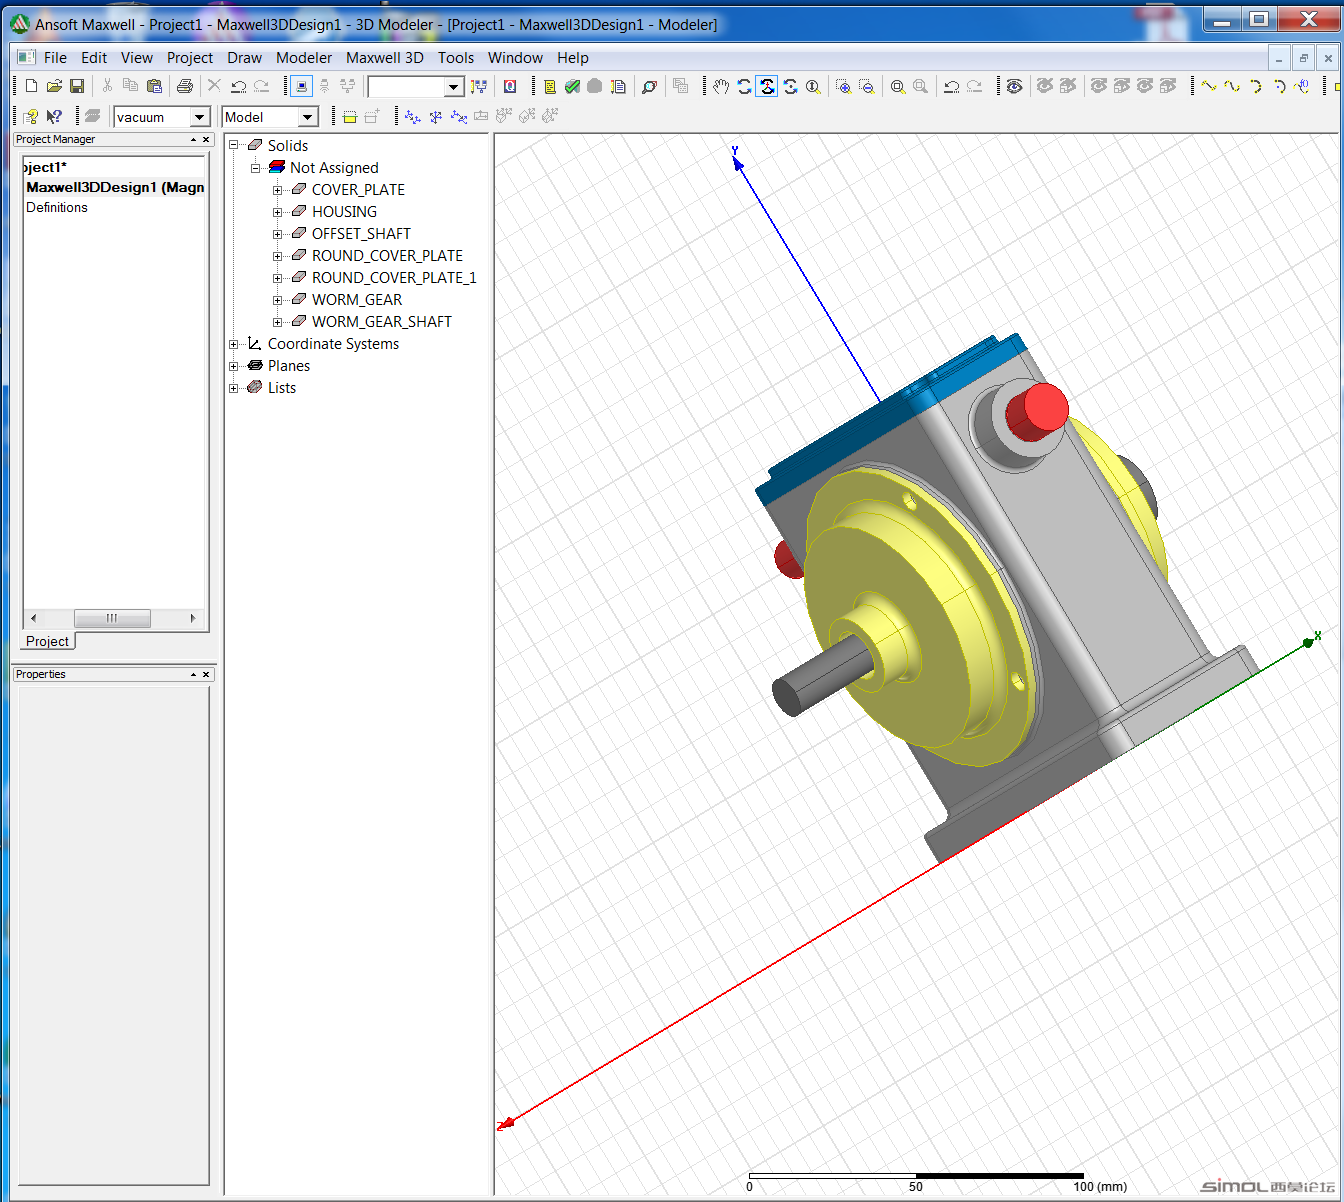
Task: Select the Draw Spline tool
Action: pyautogui.click(x=1232, y=87)
